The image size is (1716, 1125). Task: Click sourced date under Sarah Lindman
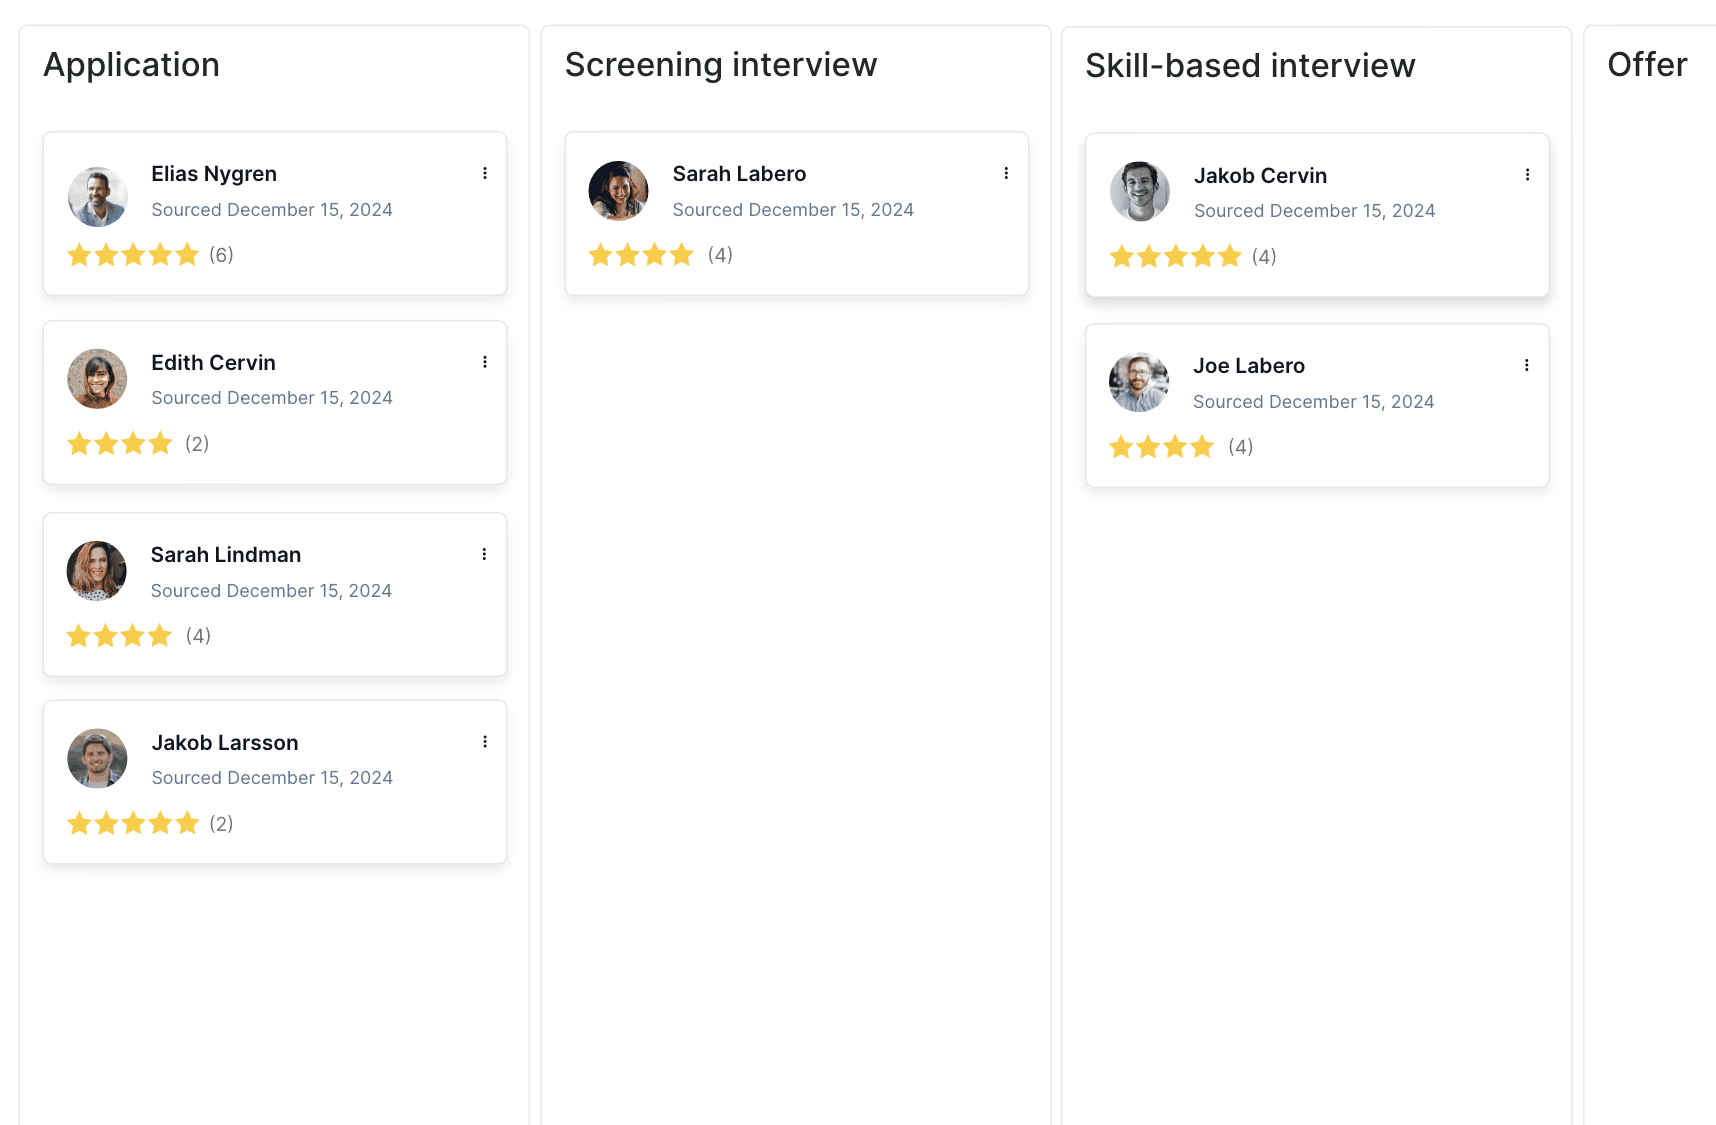pyautogui.click(x=271, y=591)
